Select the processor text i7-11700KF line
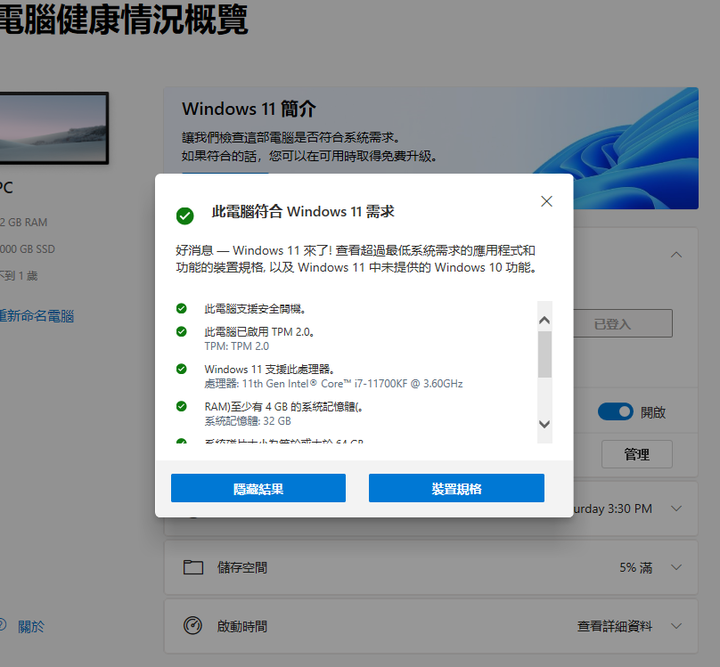 (333, 383)
